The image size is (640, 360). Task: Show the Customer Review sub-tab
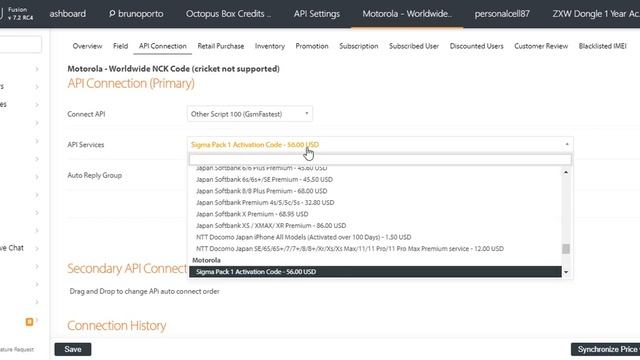point(541,46)
